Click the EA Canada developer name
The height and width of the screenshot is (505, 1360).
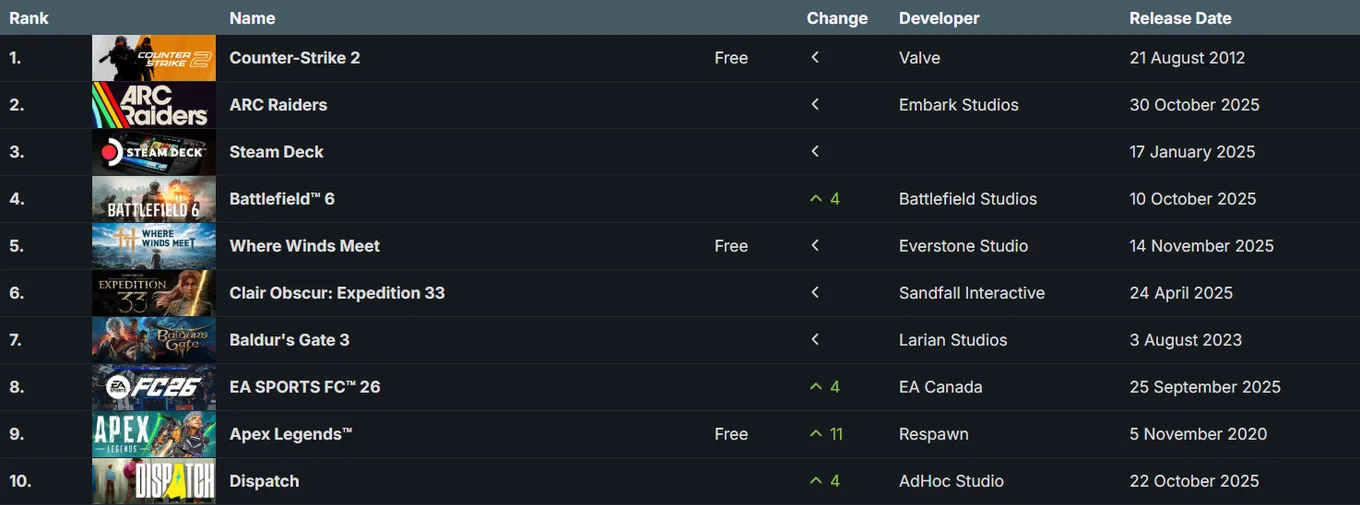941,387
